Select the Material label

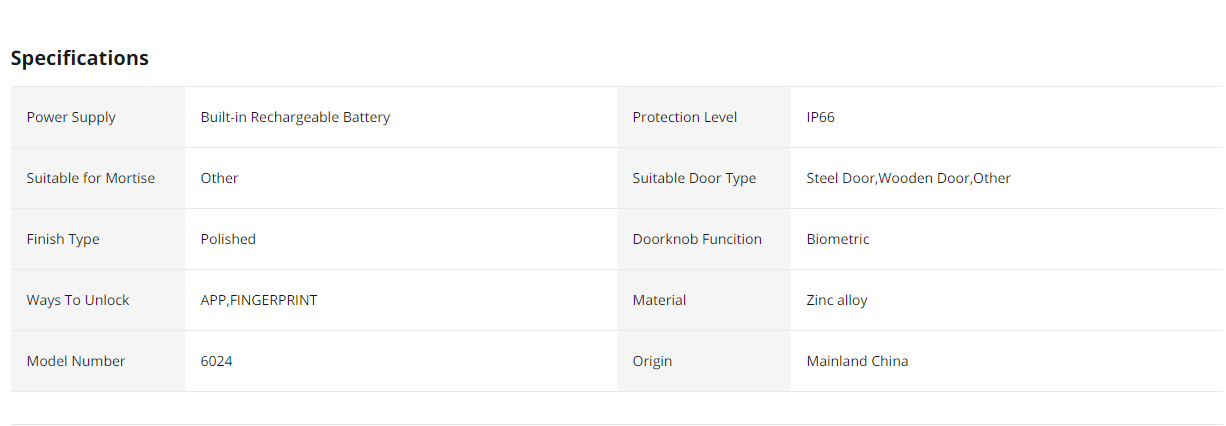tap(659, 300)
